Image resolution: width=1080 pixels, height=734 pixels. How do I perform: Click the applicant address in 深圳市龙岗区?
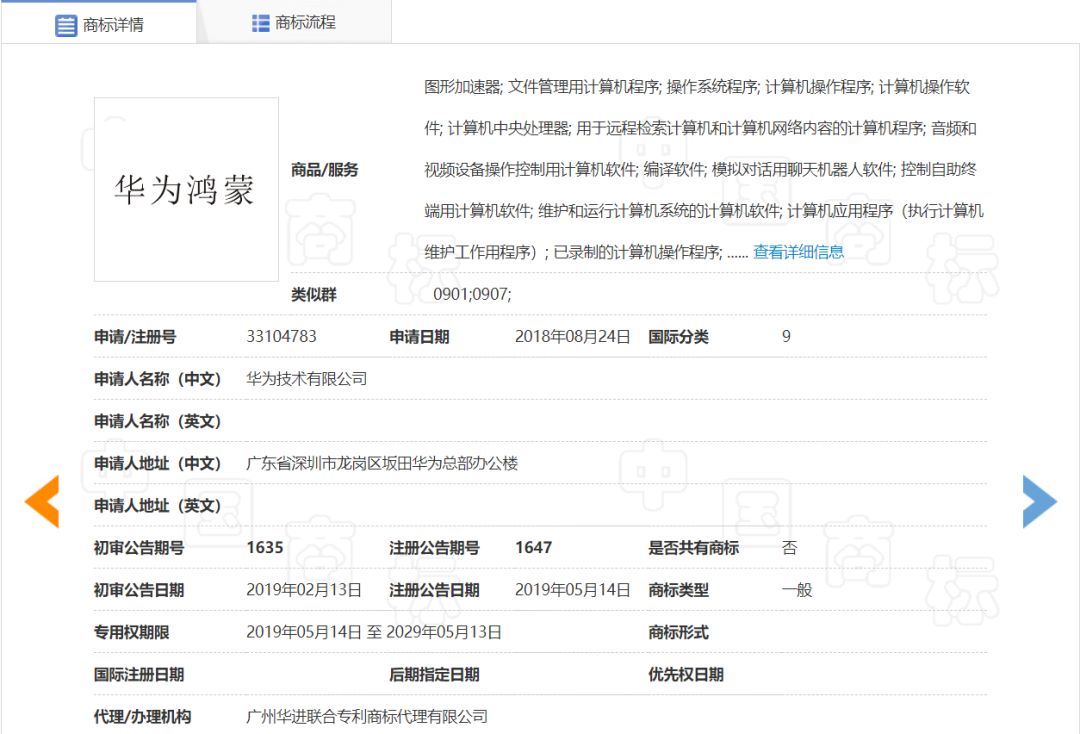click(382, 463)
